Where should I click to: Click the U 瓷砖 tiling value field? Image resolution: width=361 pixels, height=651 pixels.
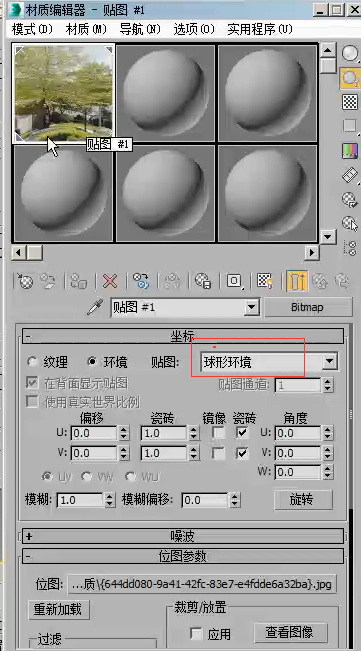pos(164,433)
